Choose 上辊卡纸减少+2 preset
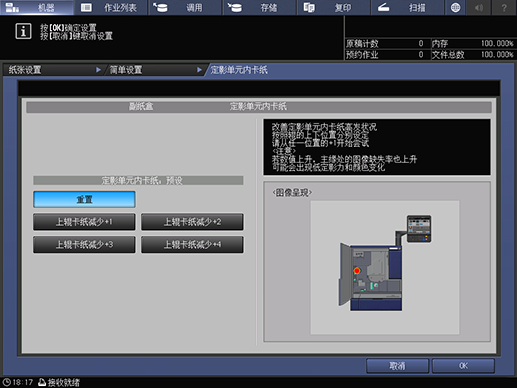 coord(192,222)
